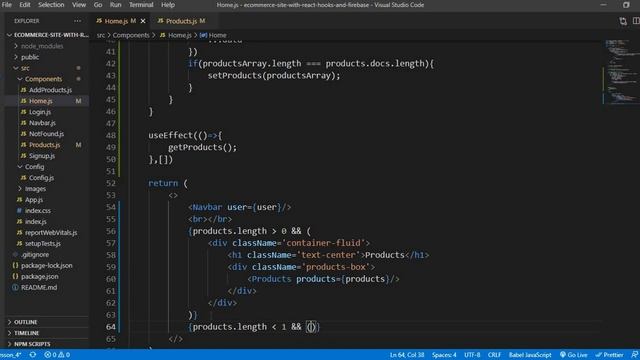The image size is (640, 360).
Task: Expand the Images folder
Action: click(x=35, y=189)
